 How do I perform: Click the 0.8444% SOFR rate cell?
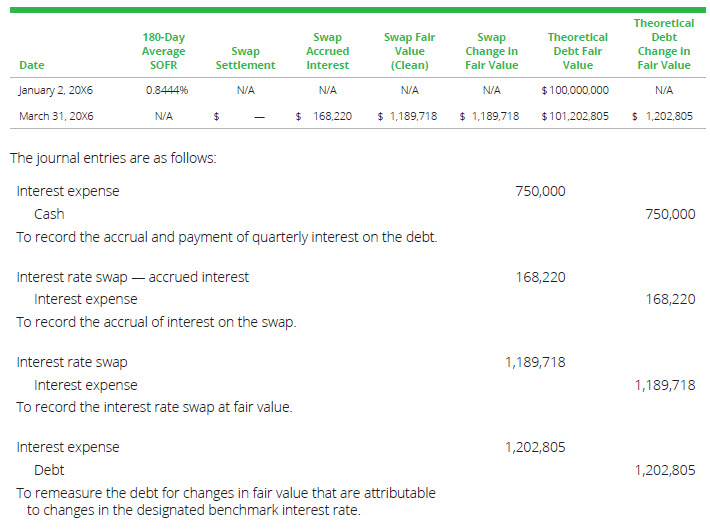[163, 89]
